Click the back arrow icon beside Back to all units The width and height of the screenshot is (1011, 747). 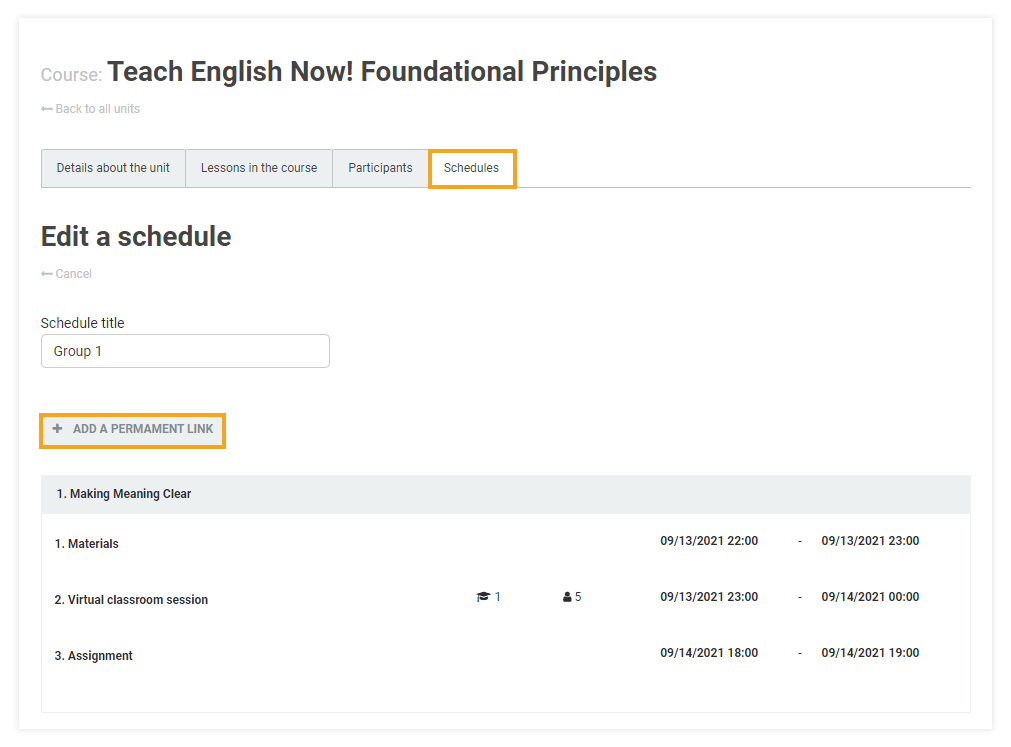pos(46,109)
